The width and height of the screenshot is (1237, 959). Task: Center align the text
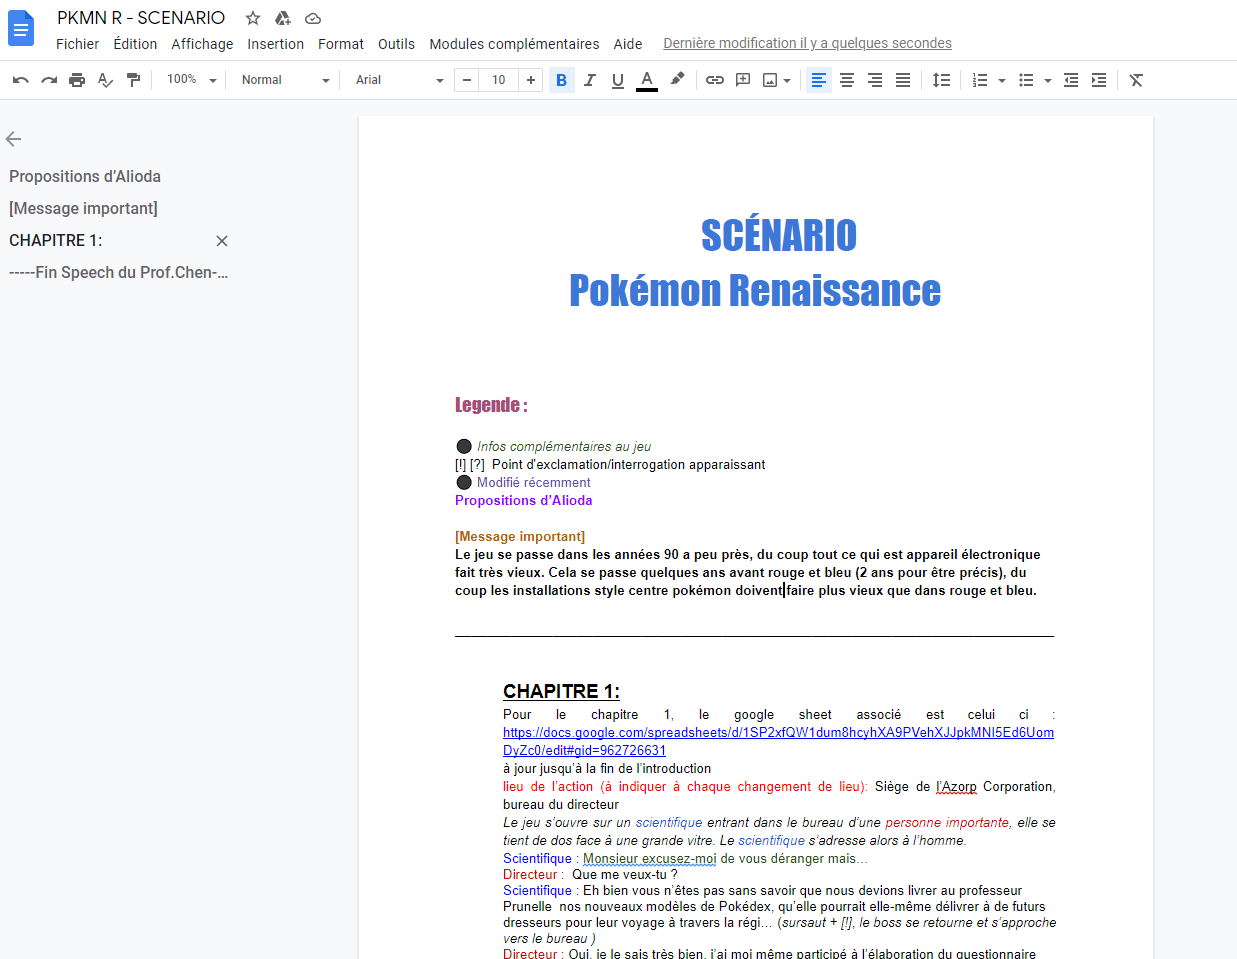point(847,80)
